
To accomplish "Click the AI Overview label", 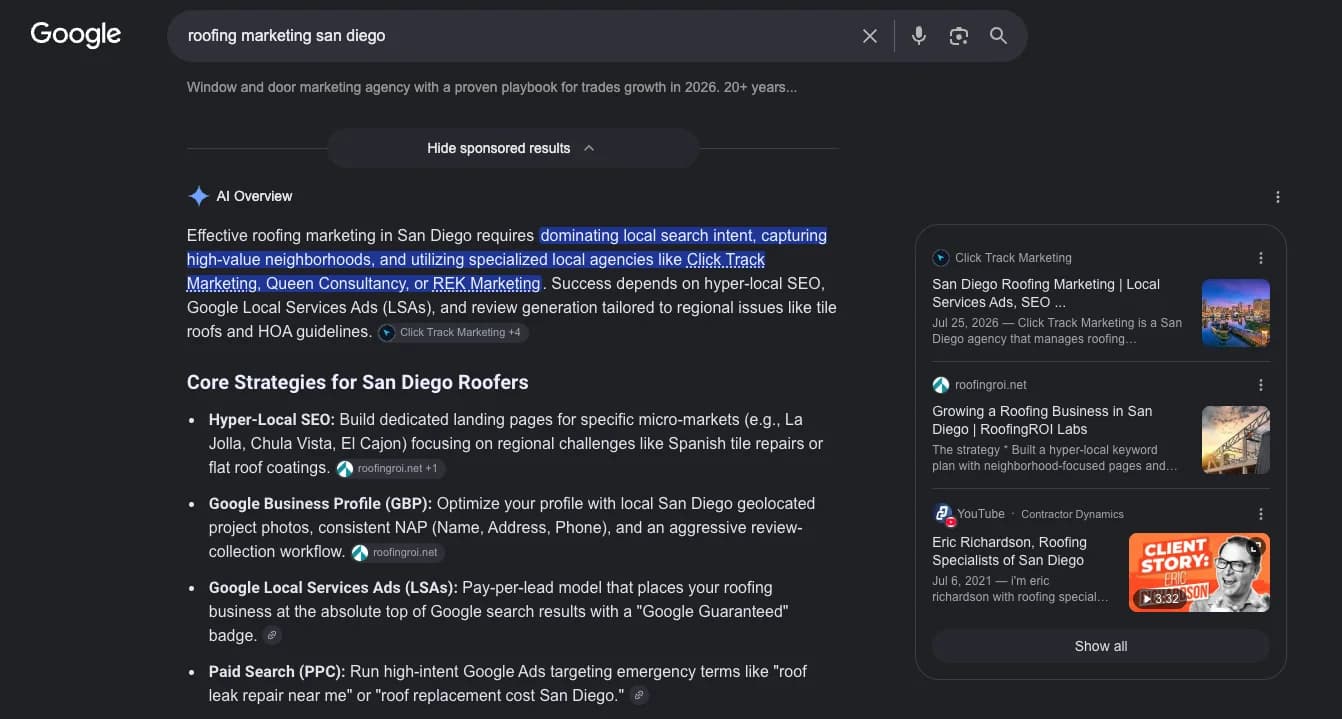I will click(254, 196).
